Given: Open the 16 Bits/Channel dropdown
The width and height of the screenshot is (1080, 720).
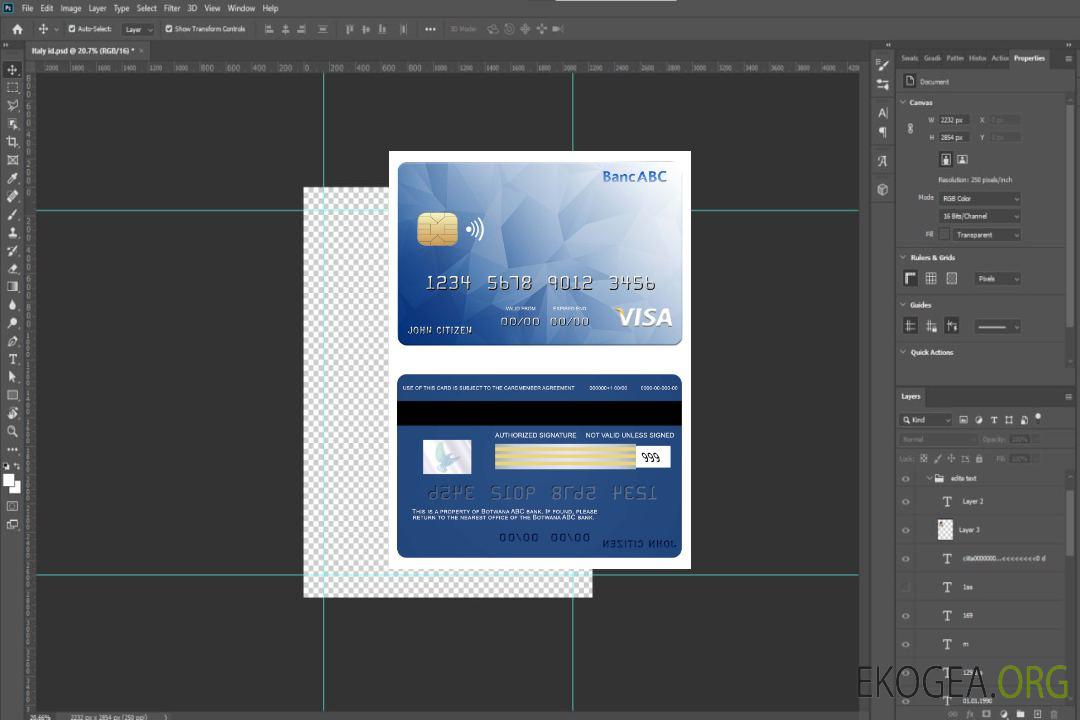Looking at the screenshot, I should (x=980, y=216).
